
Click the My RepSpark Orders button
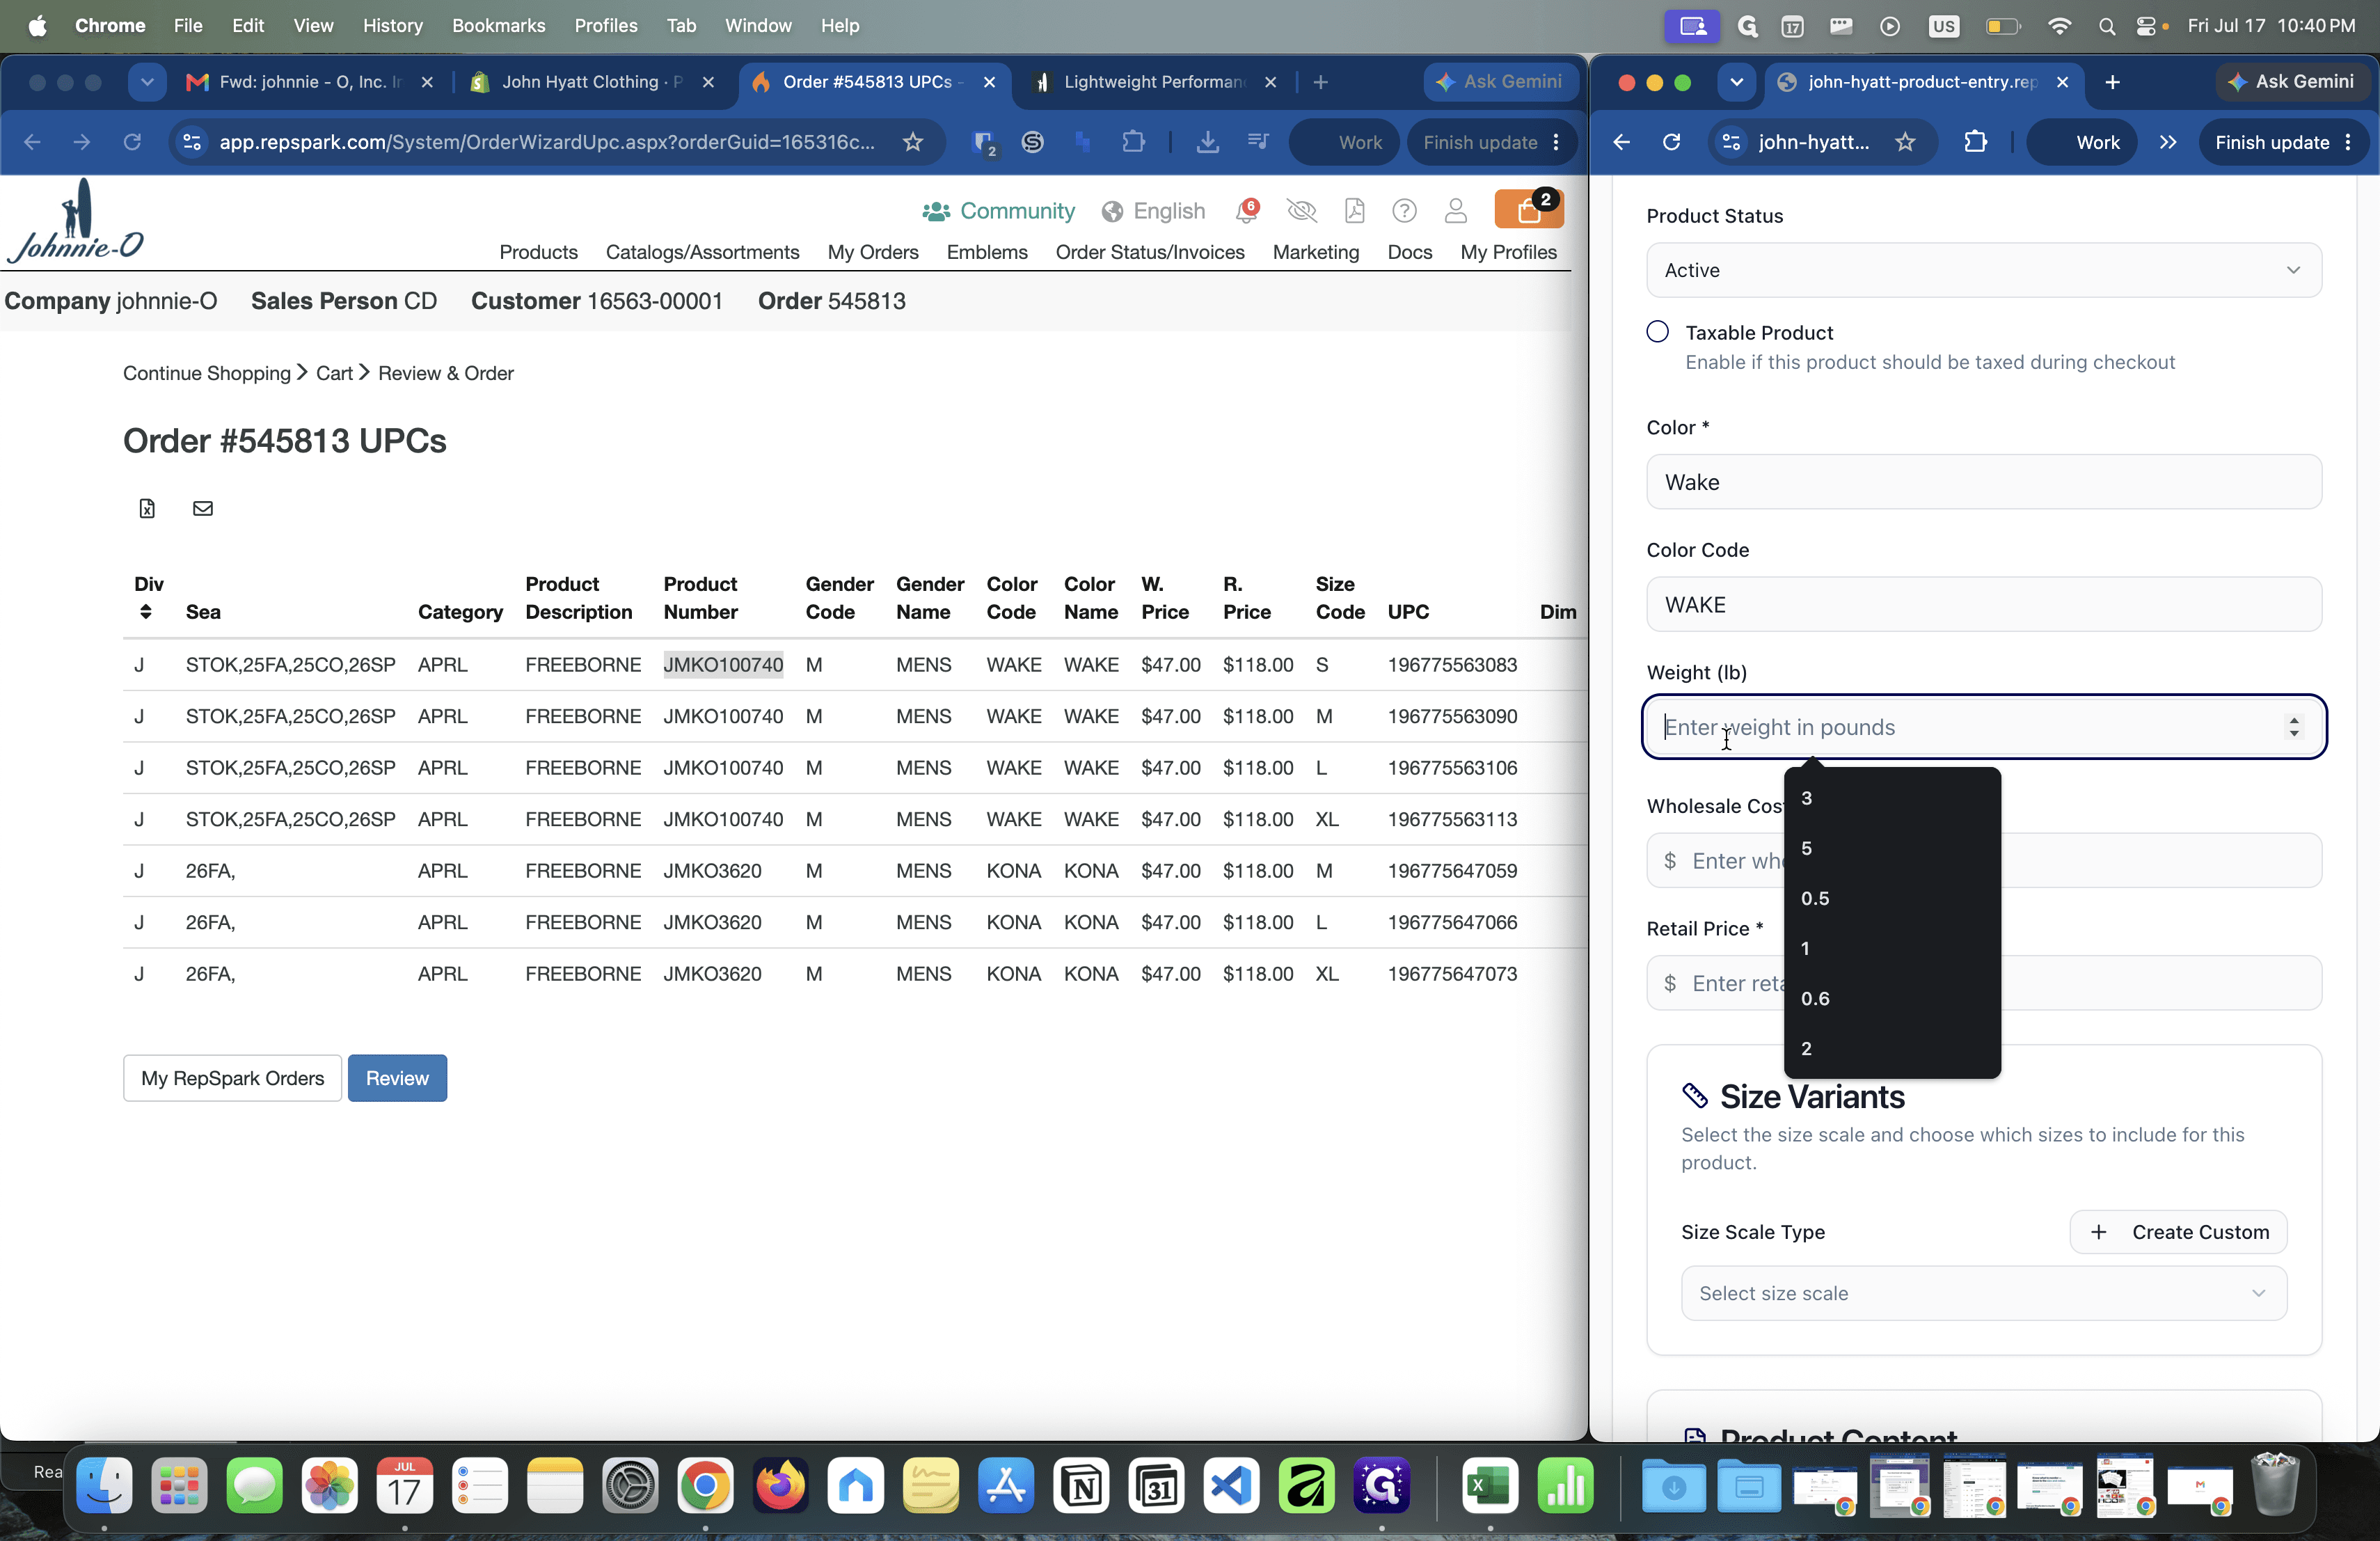(x=232, y=1078)
